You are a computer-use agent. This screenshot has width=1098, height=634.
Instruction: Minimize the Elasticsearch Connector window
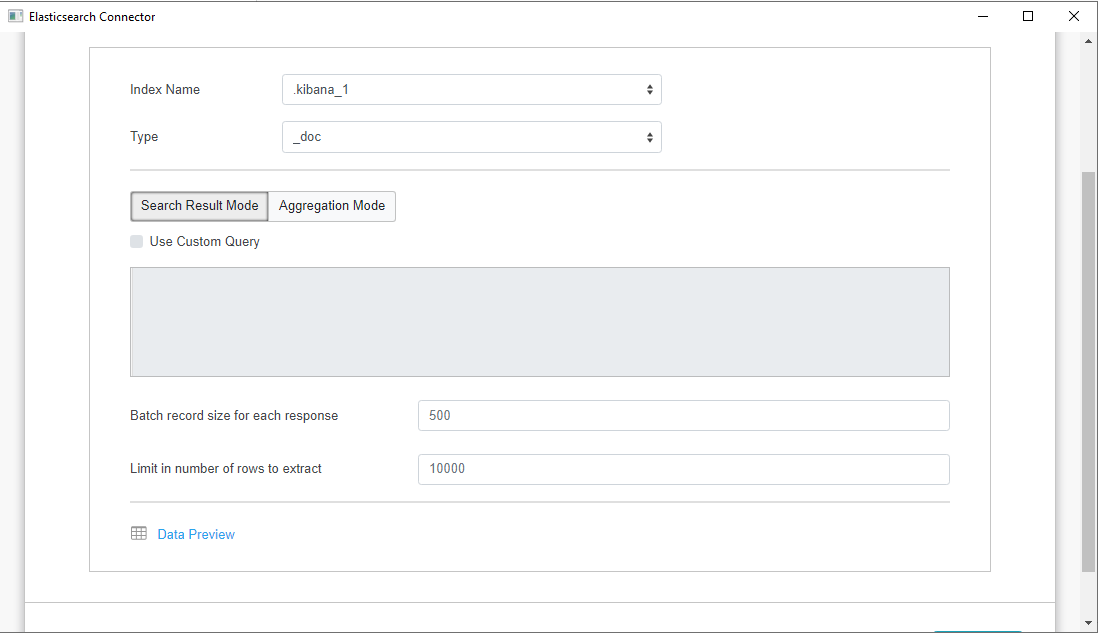point(982,16)
